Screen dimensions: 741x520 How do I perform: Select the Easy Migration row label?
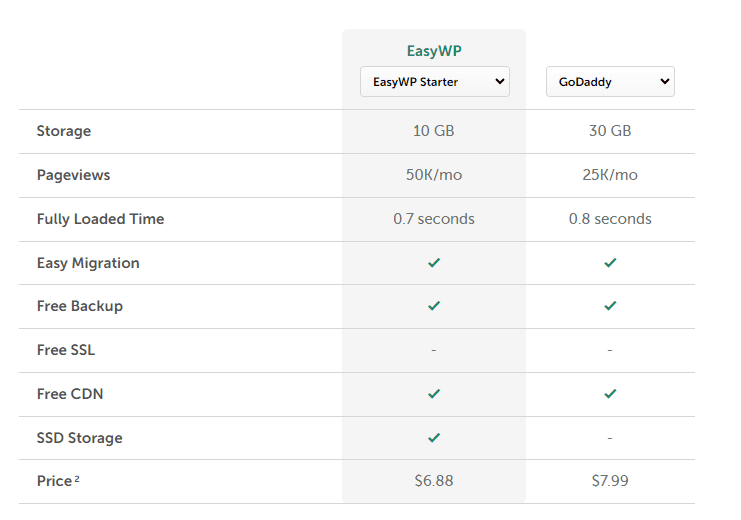tap(88, 263)
